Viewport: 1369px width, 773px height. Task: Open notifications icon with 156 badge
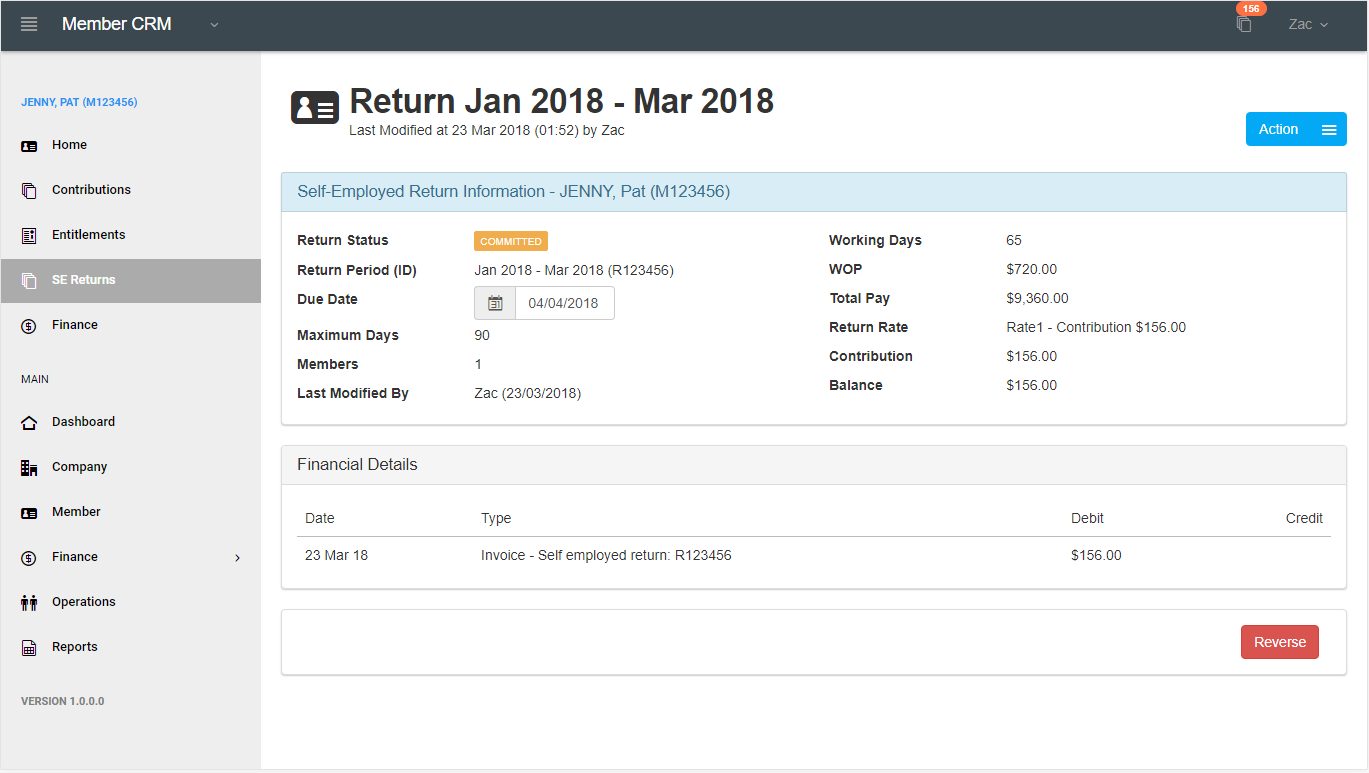click(x=1244, y=24)
